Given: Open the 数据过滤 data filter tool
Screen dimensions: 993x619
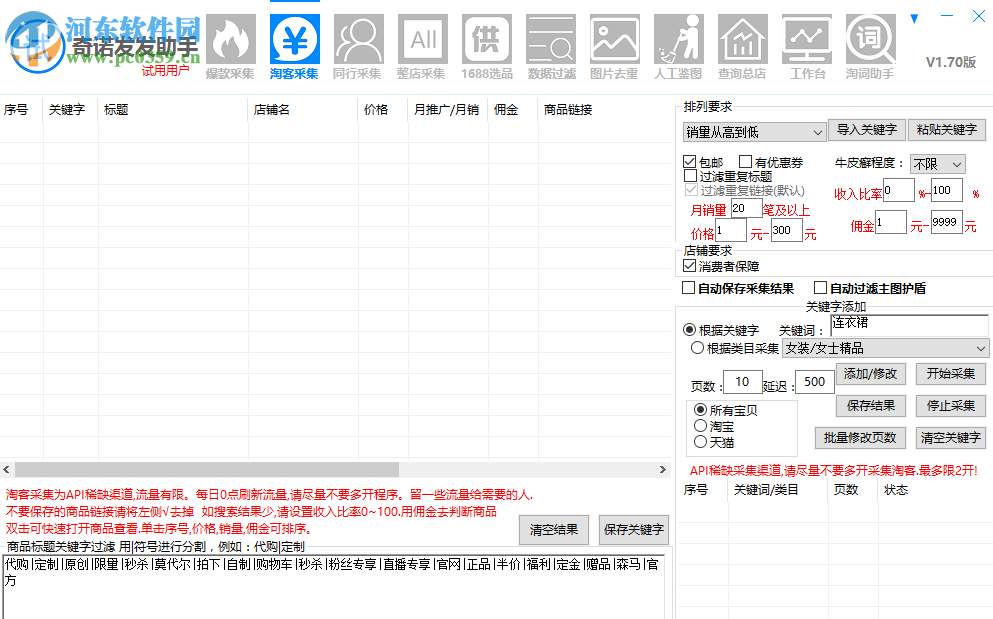Looking at the screenshot, I should point(551,38).
